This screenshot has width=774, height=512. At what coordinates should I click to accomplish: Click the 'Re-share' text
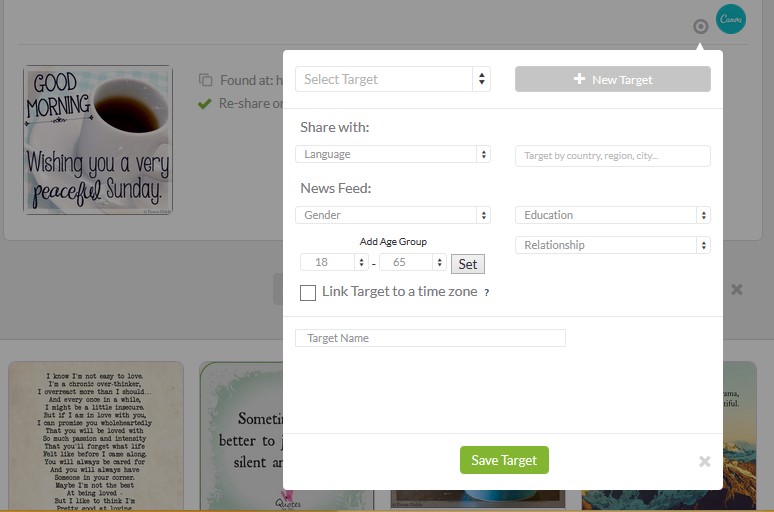pos(244,103)
